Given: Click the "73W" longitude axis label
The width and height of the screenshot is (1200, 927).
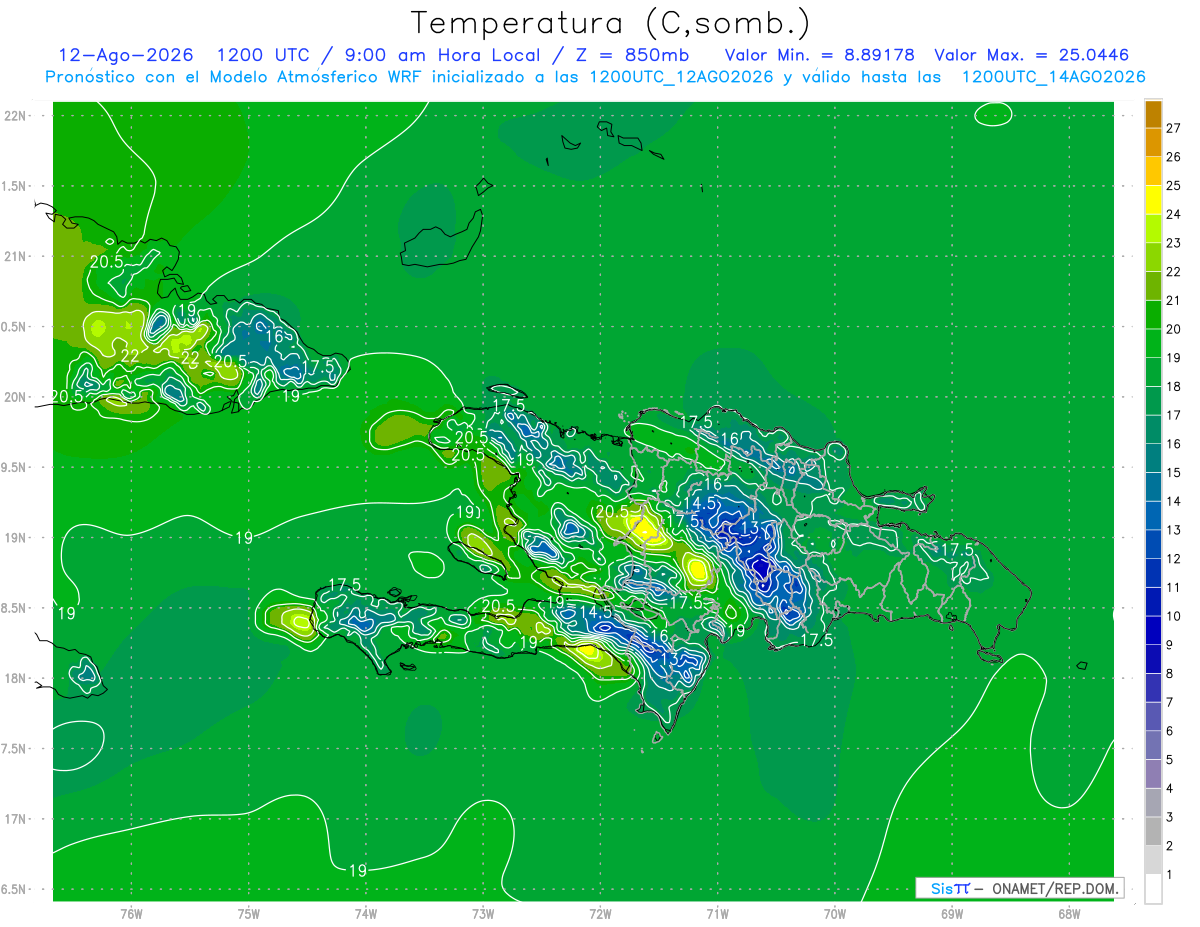Looking at the screenshot, I should point(483,914).
